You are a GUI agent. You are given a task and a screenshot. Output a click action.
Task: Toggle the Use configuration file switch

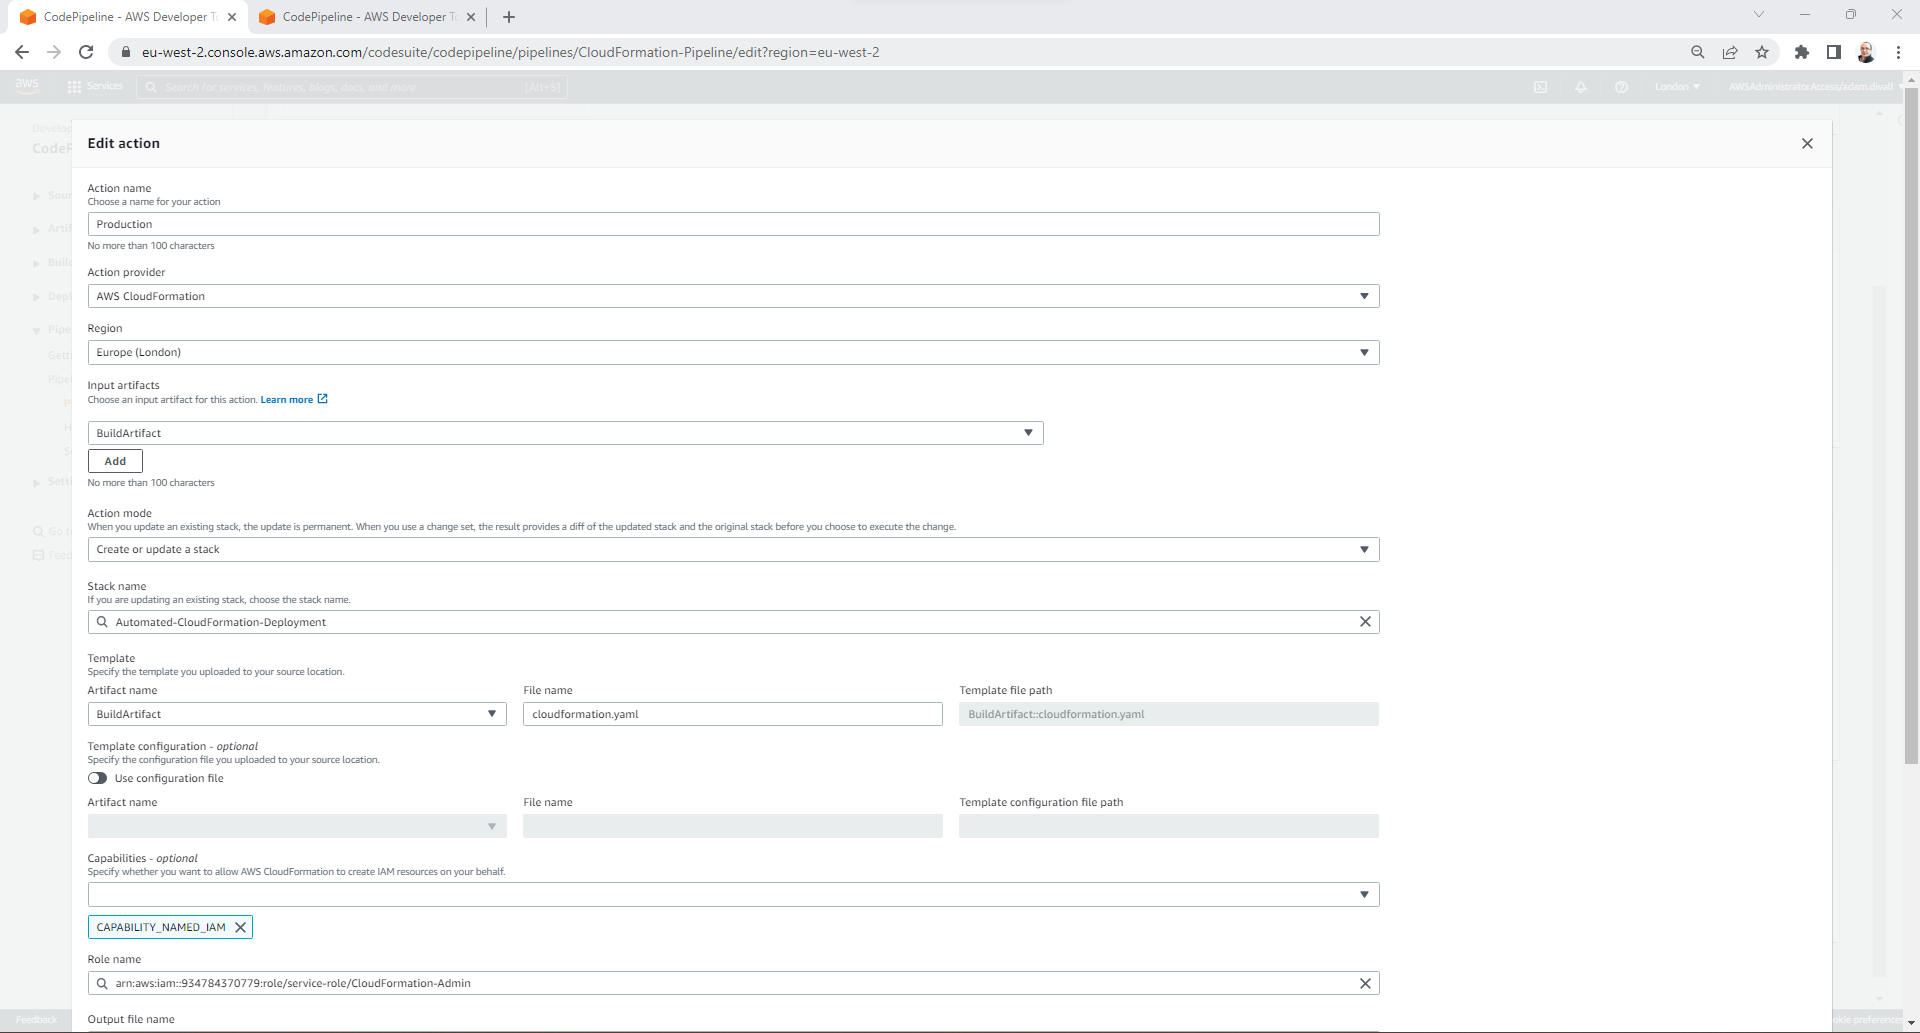[x=97, y=778]
